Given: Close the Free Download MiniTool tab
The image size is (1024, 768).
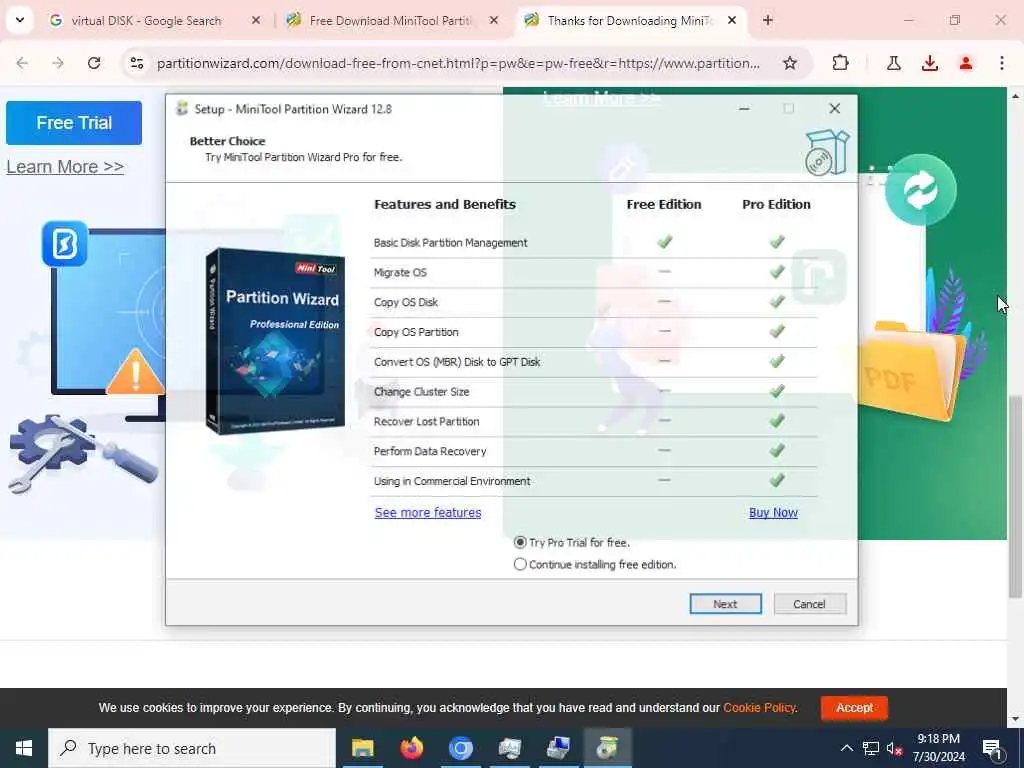Looking at the screenshot, I should coord(494,21).
